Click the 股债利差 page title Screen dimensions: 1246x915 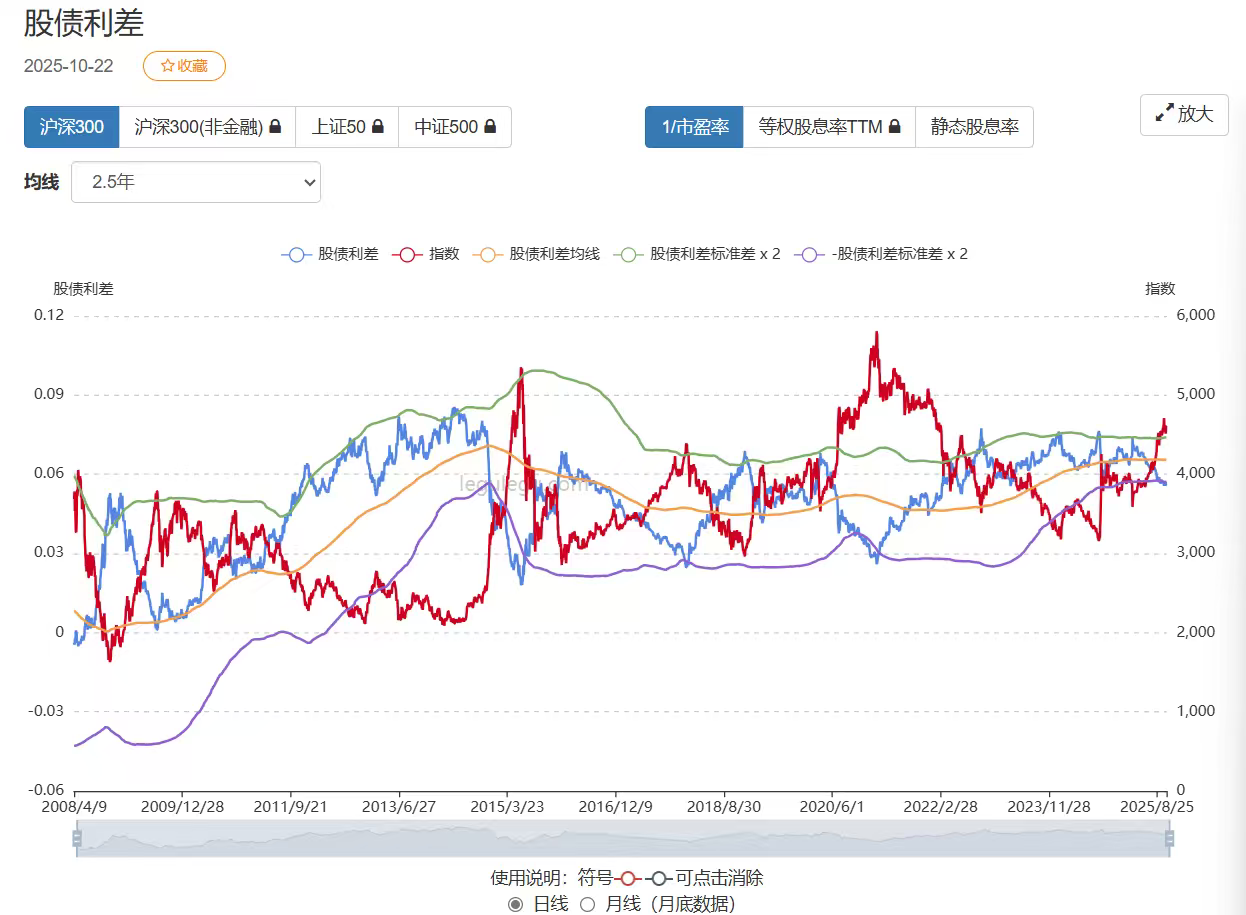coord(84,22)
